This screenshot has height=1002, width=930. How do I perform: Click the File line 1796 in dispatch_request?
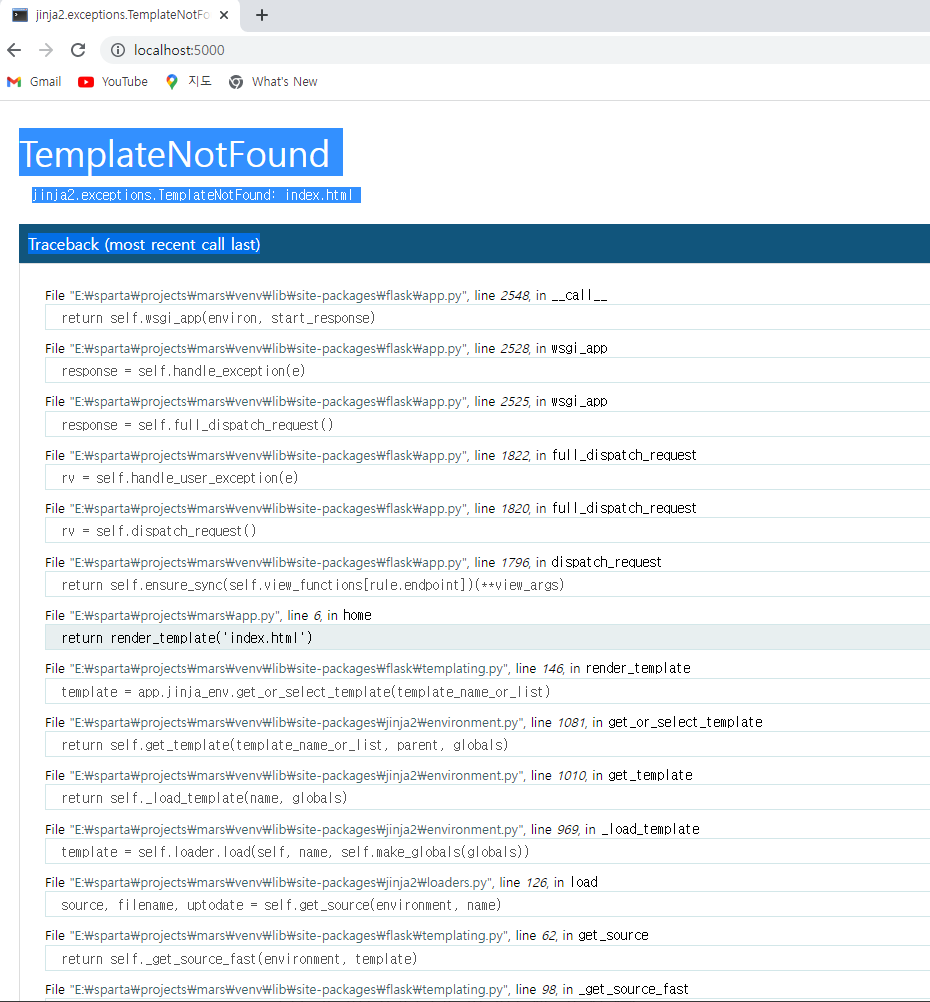coord(353,562)
